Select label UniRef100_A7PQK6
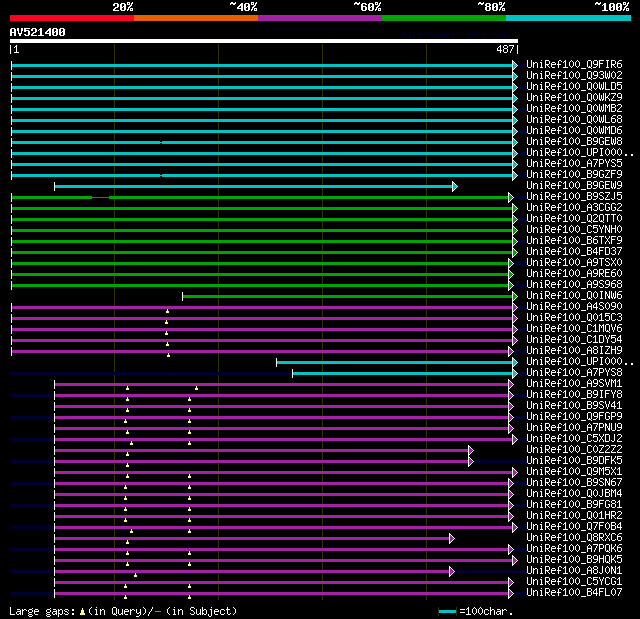 (x=574, y=549)
